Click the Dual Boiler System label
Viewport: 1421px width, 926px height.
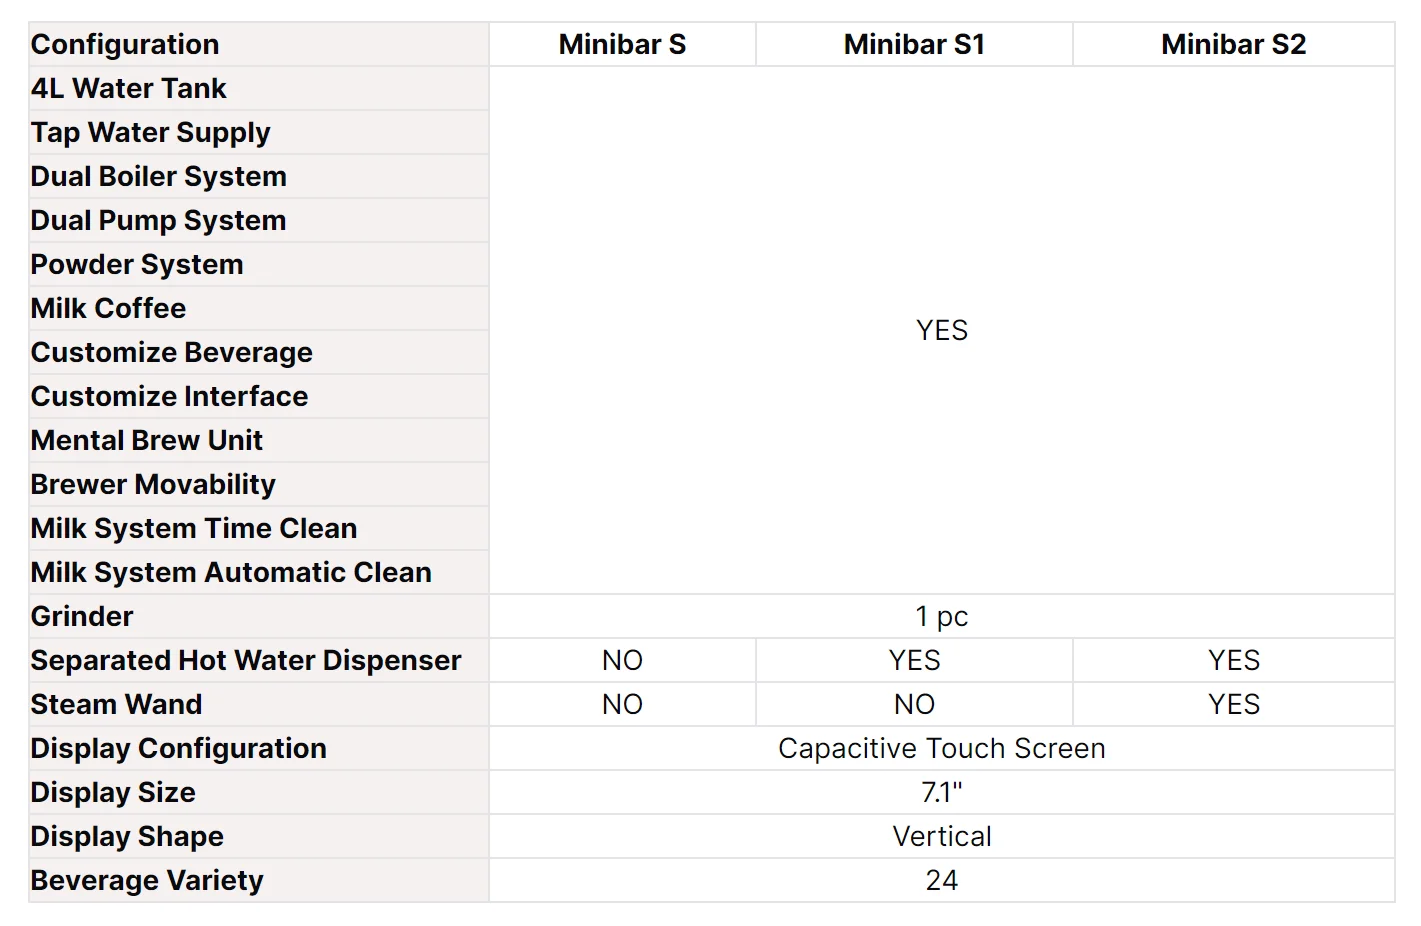pos(159,177)
